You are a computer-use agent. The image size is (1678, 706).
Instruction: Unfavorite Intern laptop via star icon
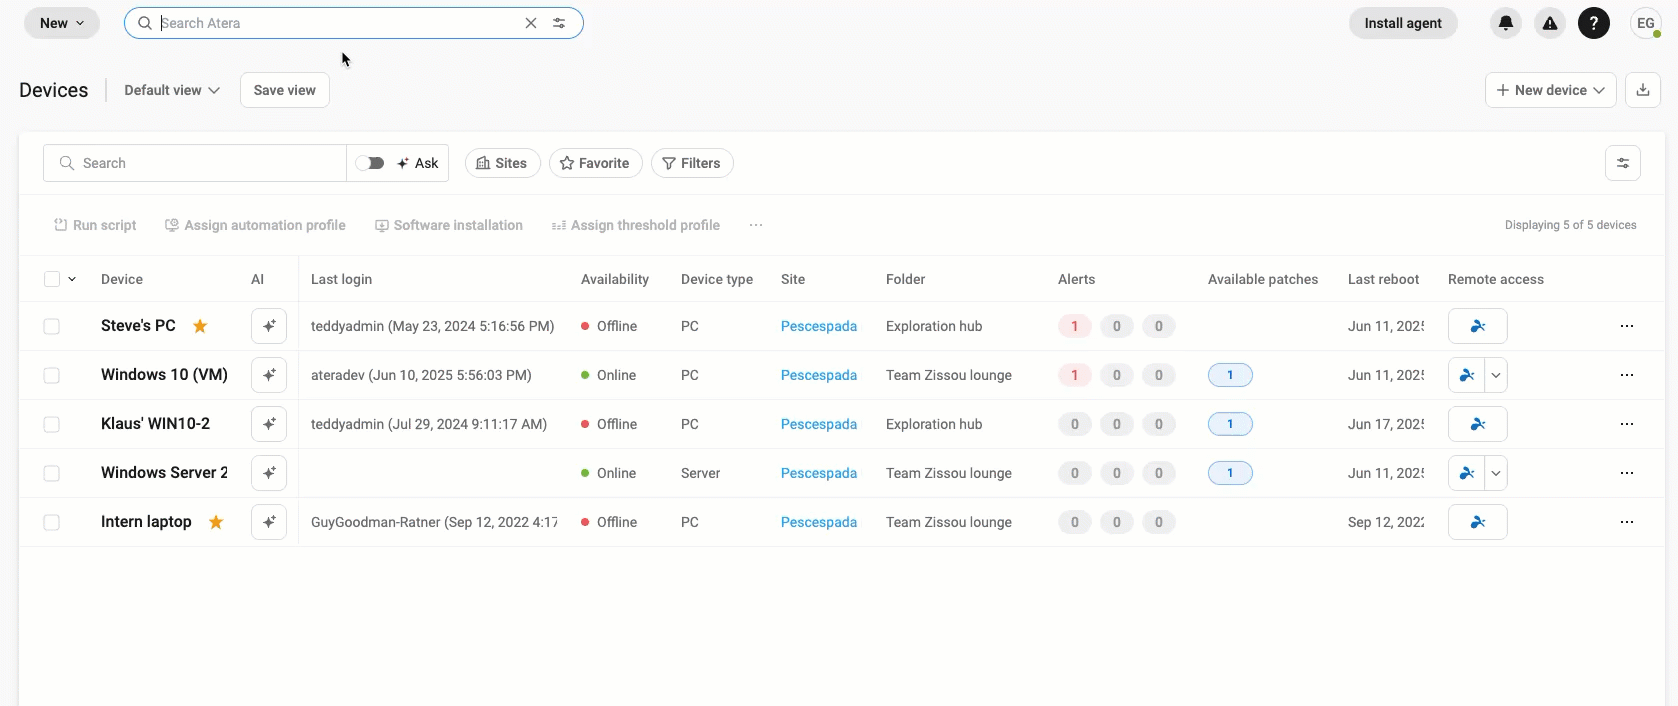pos(216,522)
